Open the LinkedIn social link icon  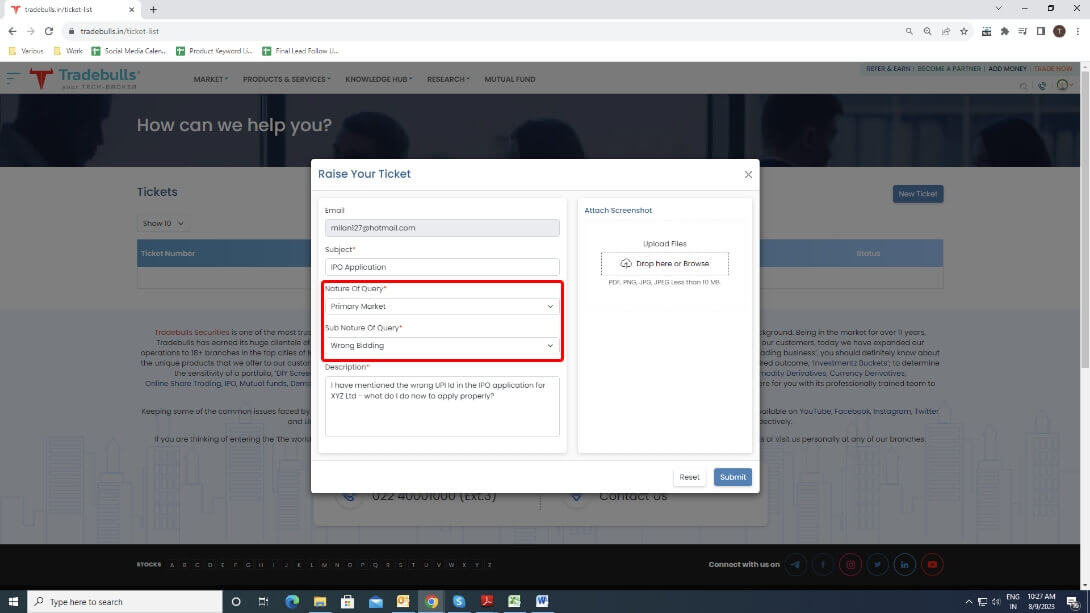pyautogui.click(x=905, y=565)
